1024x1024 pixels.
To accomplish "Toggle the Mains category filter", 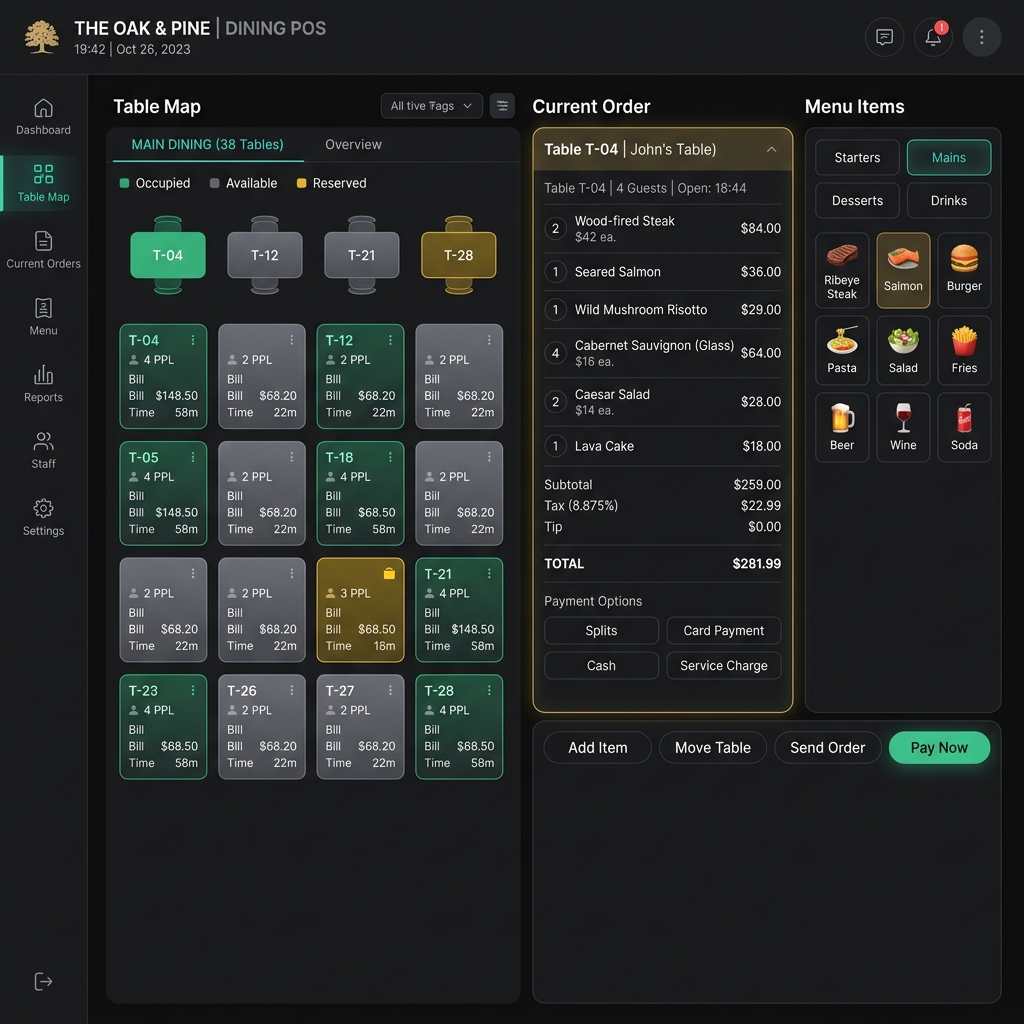I will (x=948, y=157).
